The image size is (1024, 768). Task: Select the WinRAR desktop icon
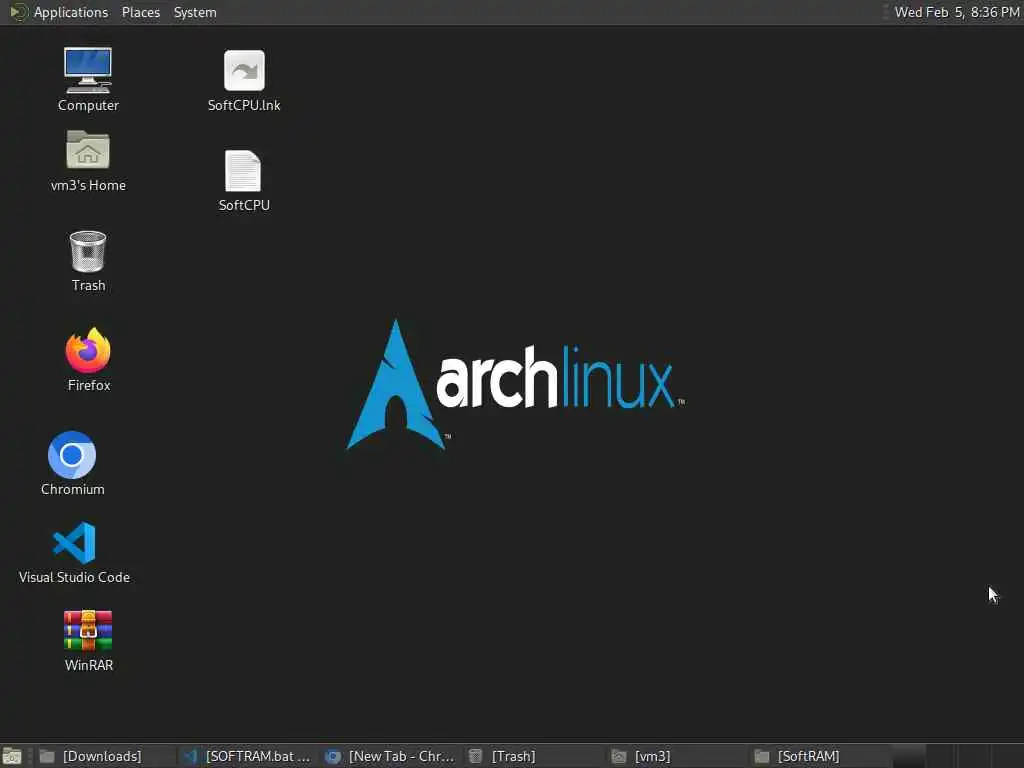(x=88, y=640)
